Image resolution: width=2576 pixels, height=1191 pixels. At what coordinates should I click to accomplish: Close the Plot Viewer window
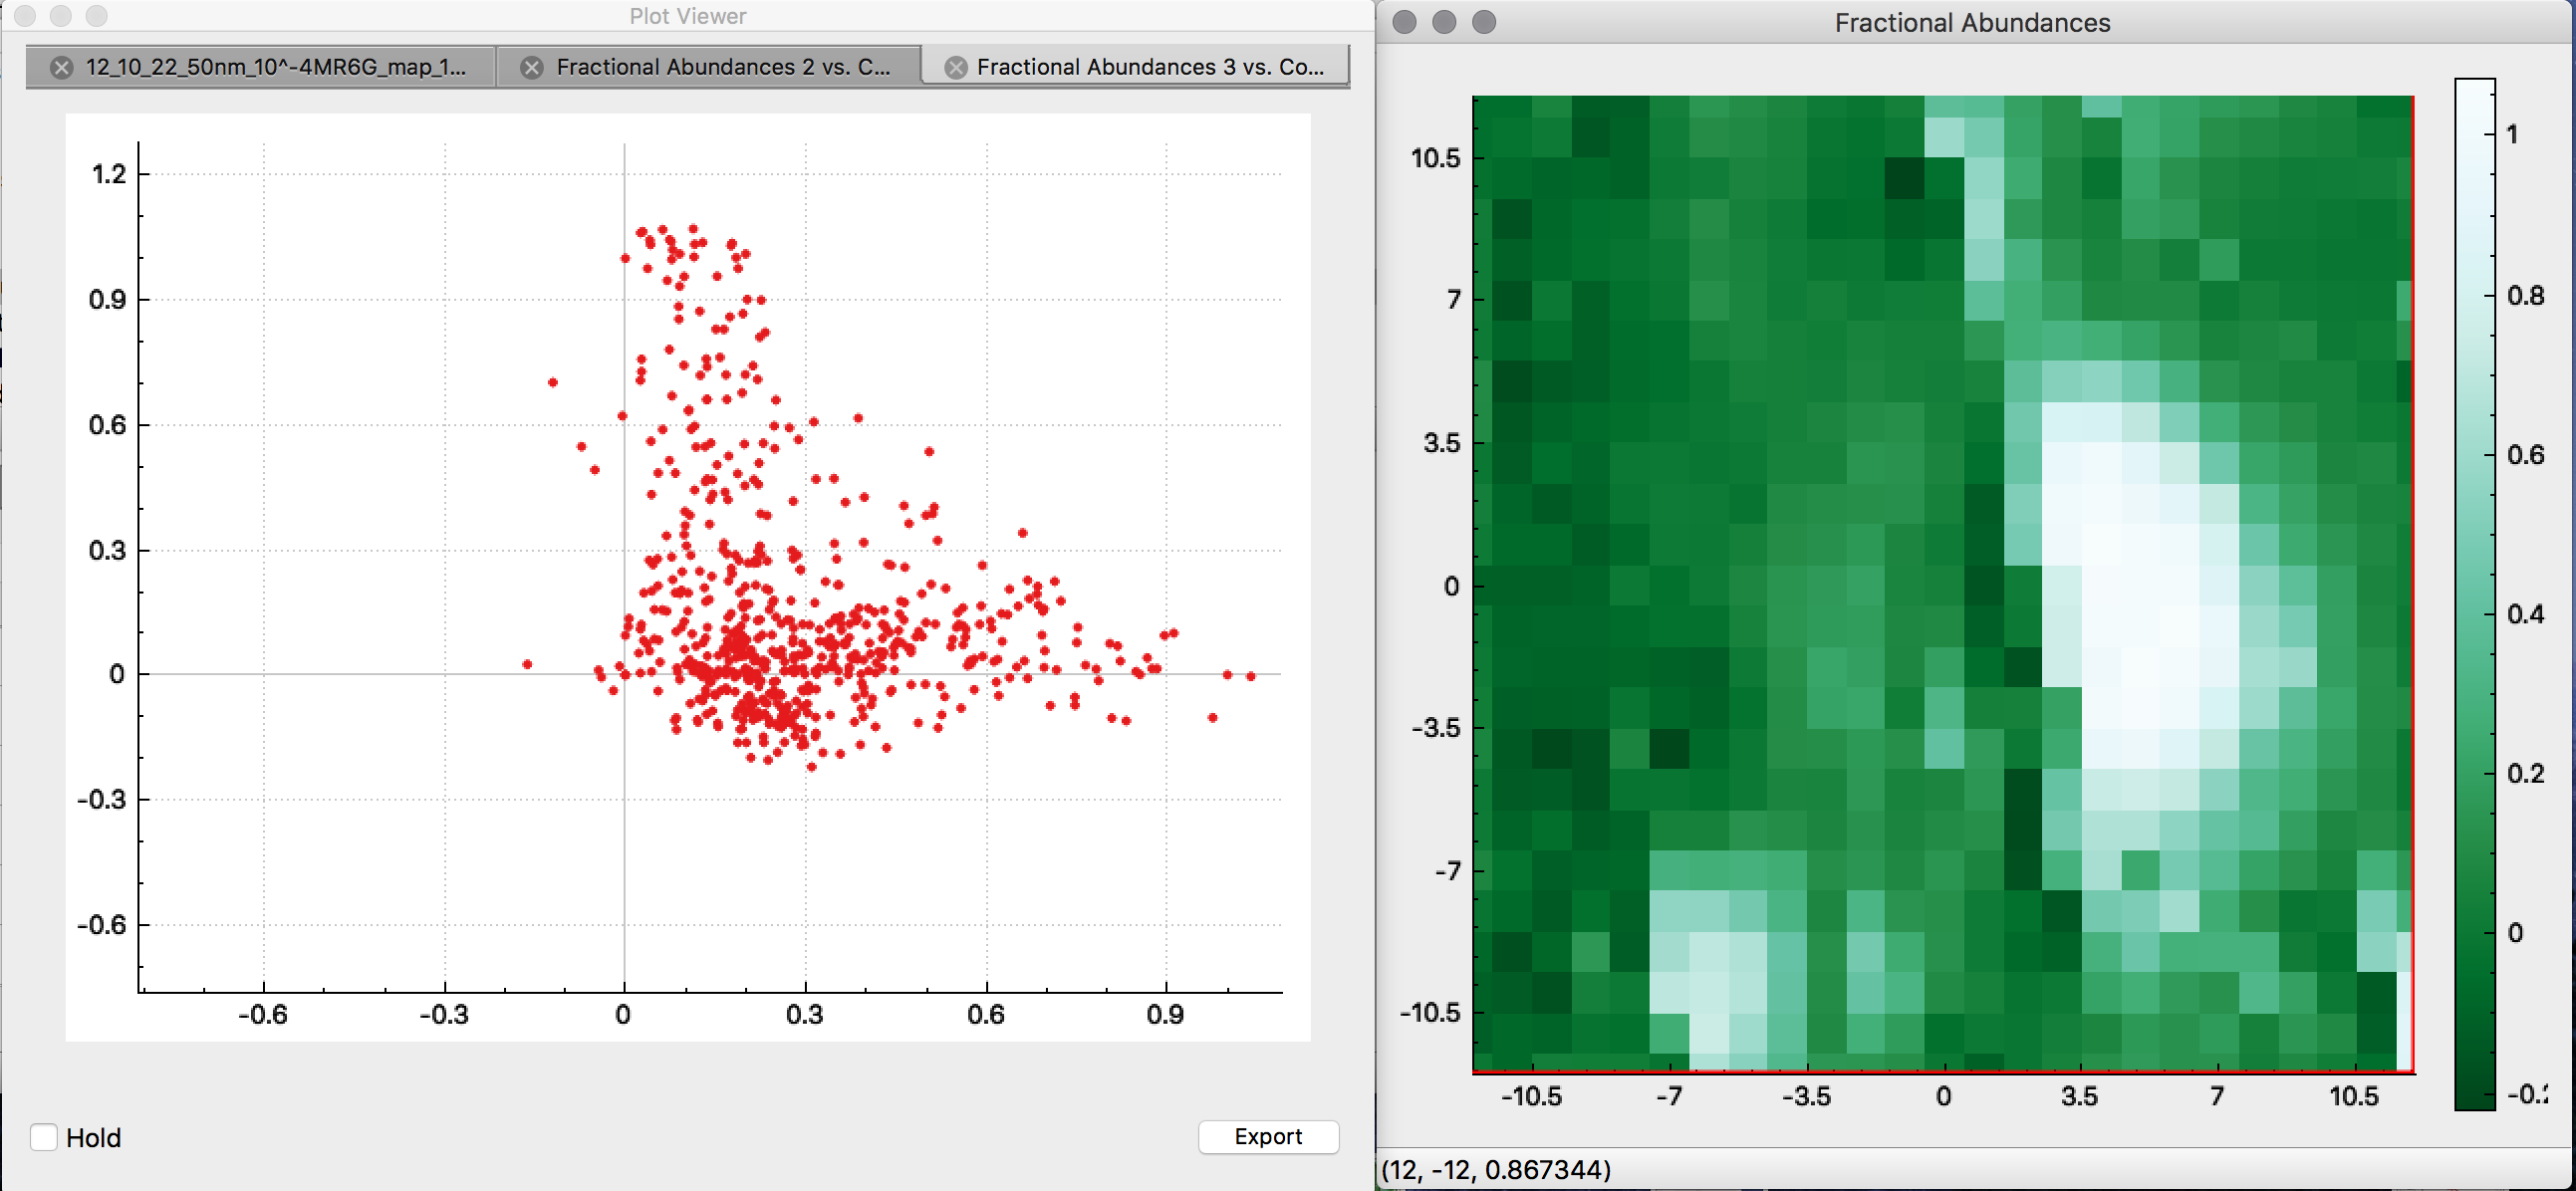coord(26,16)
